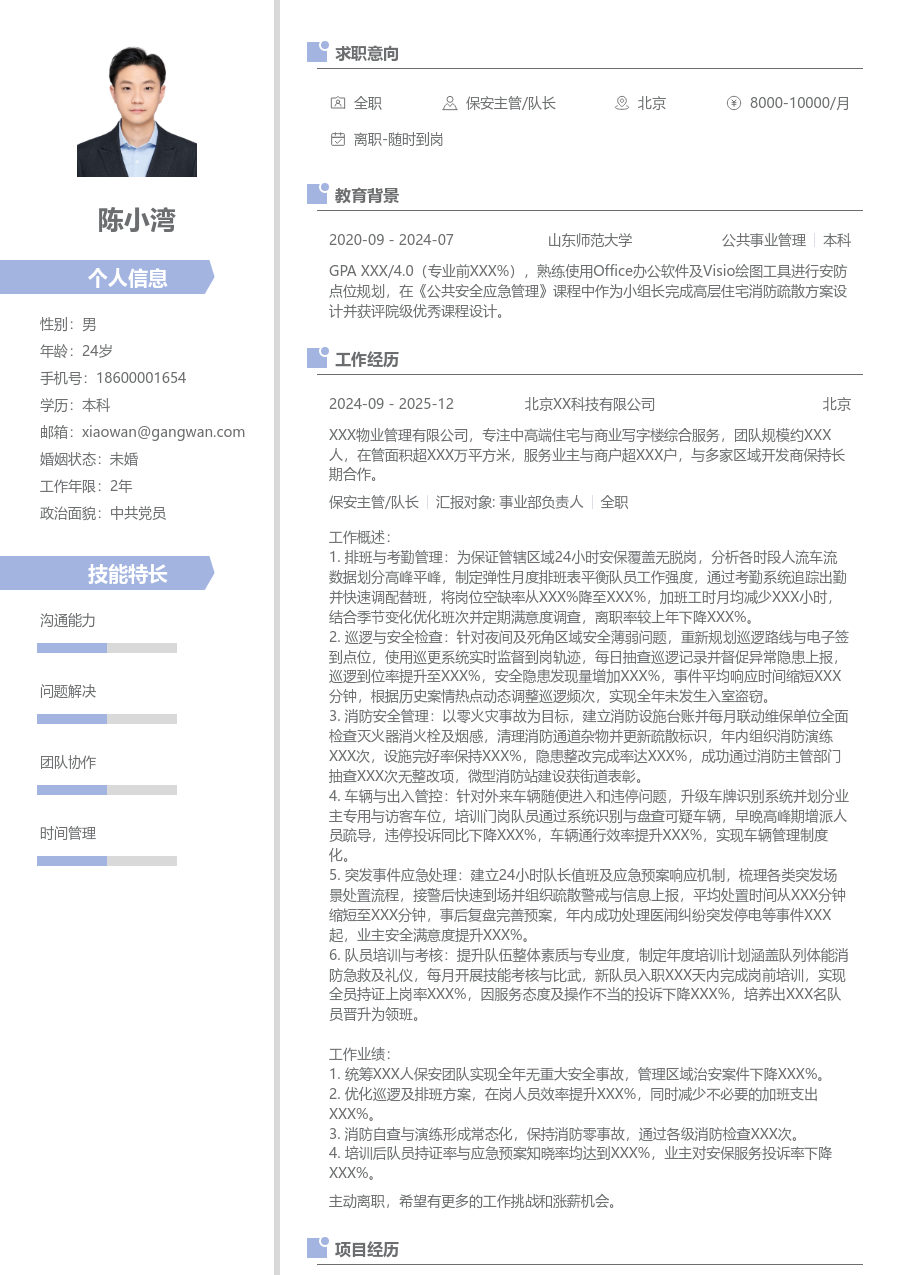Click the availability text 离职-随时到岗
Screen dimensions: 900x1275
coord(398,139)
